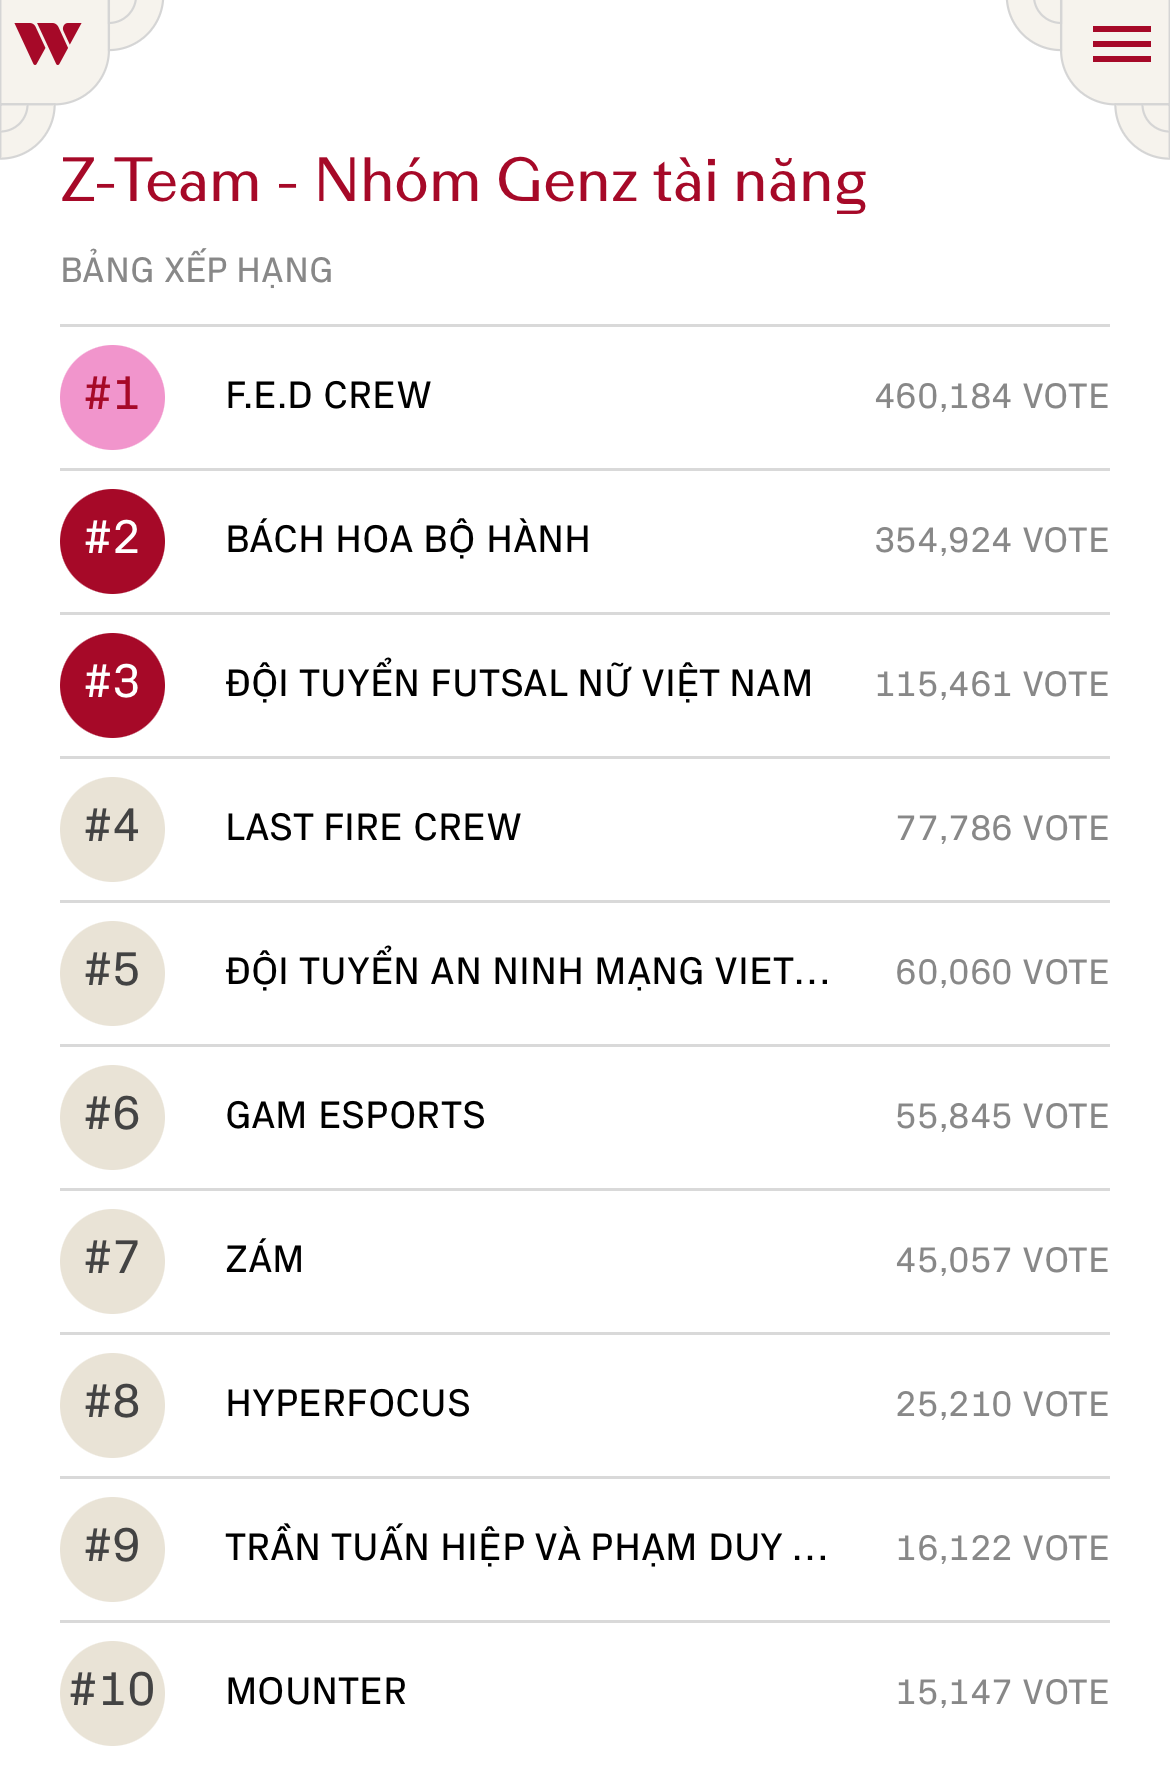Screen dimensions: 1170x1784
Task: Click the red #3 rank badge
Action: click(112, 685)
